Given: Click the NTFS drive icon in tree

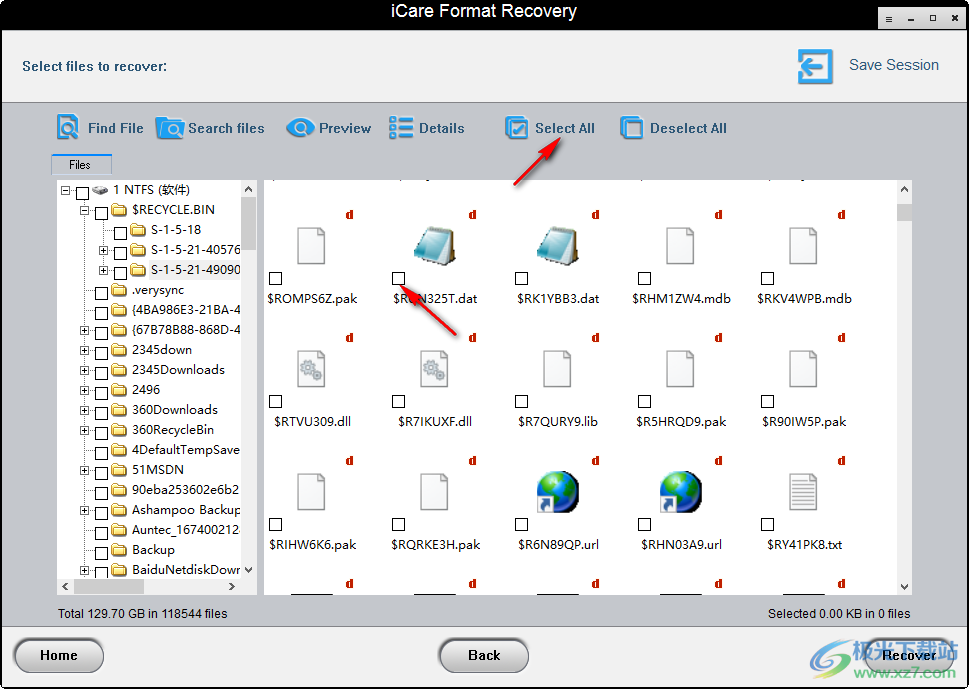Looking at the screenshot, I should coord(99,190).
